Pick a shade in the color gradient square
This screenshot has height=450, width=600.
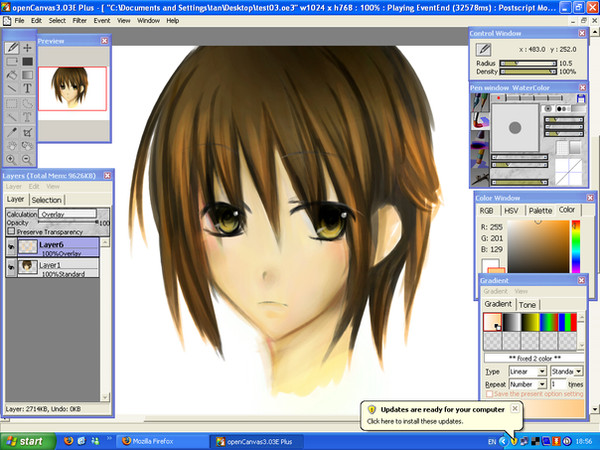538,246
